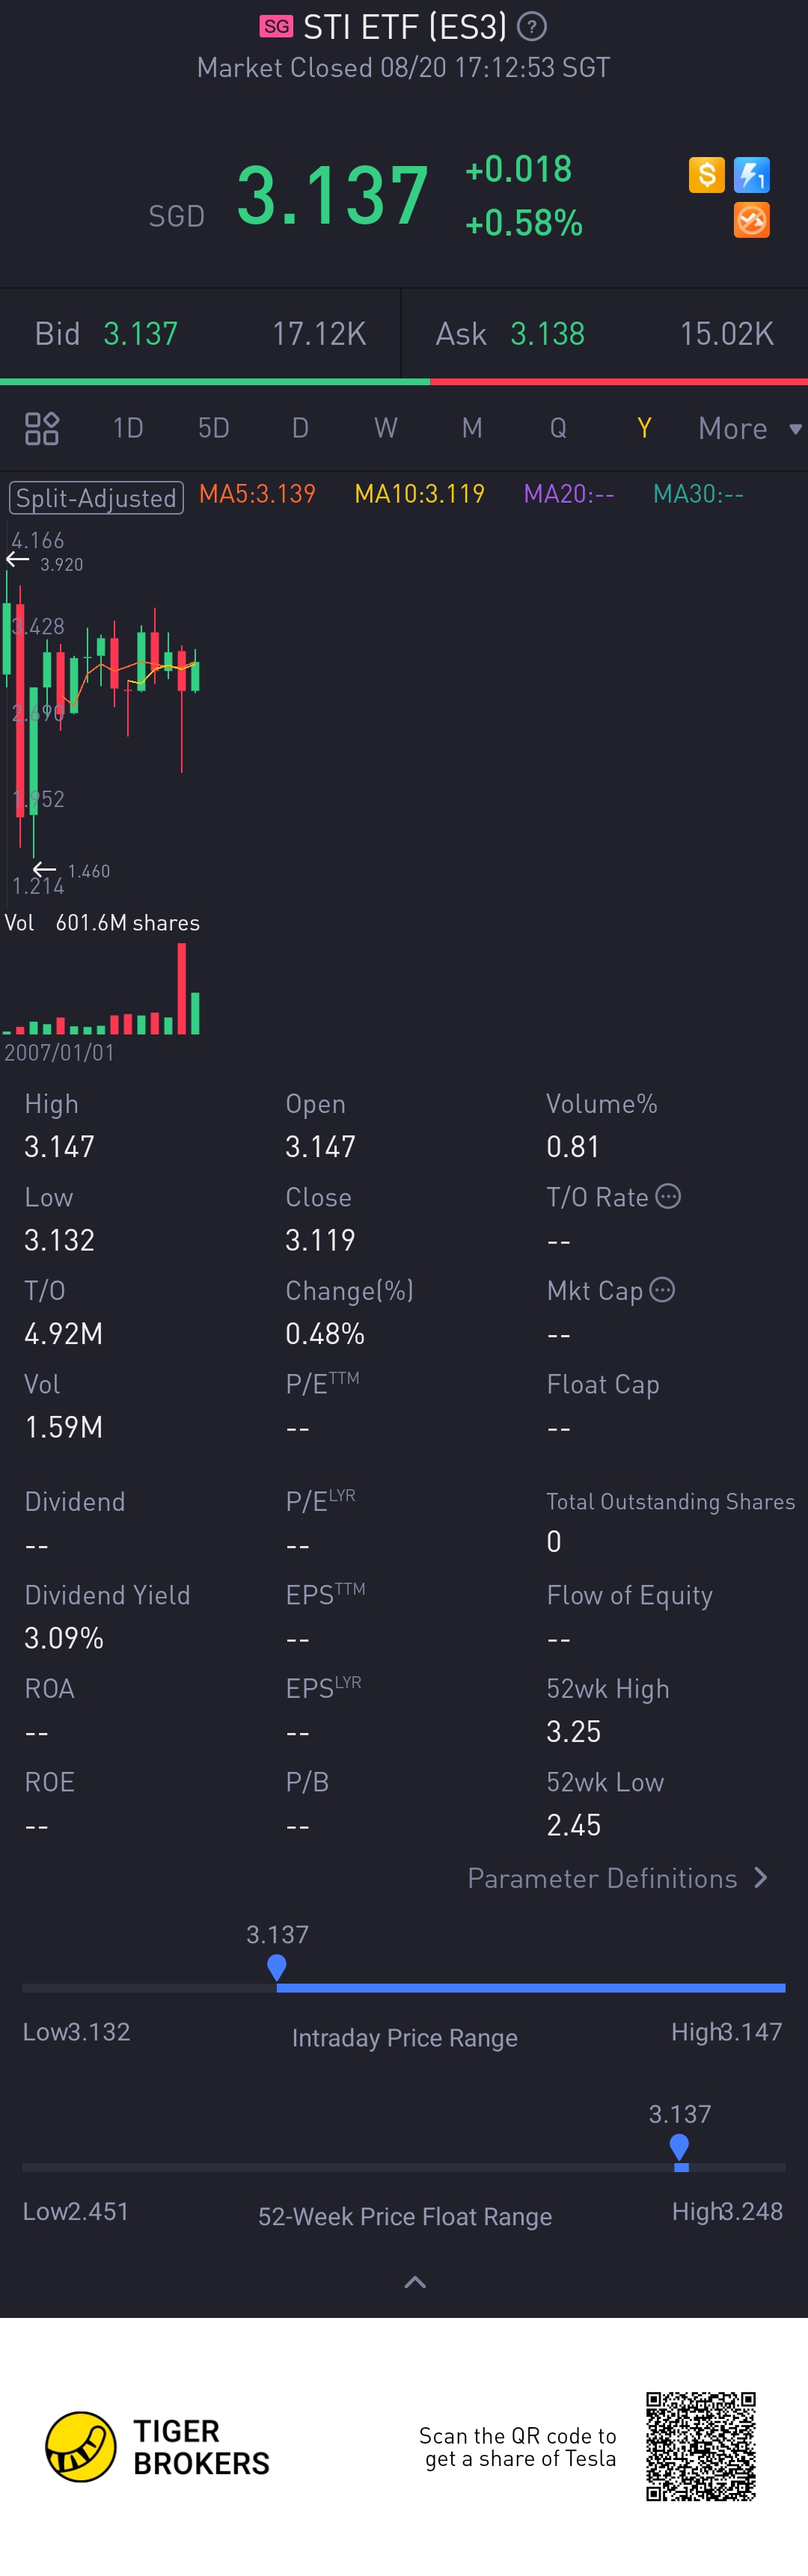The width and height of the screenshot is (808, 2576).
Task: Tap the yellow dollar sign badge
Action: 706,175
